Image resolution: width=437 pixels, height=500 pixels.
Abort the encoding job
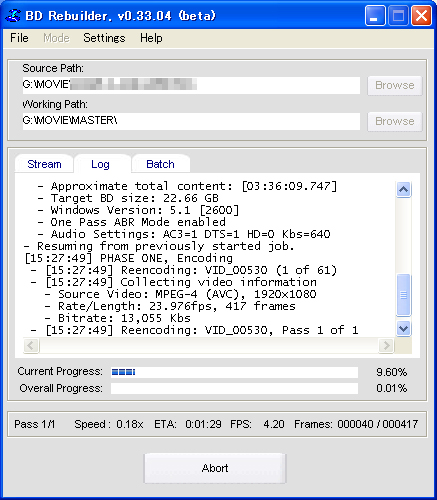[215, 468]
